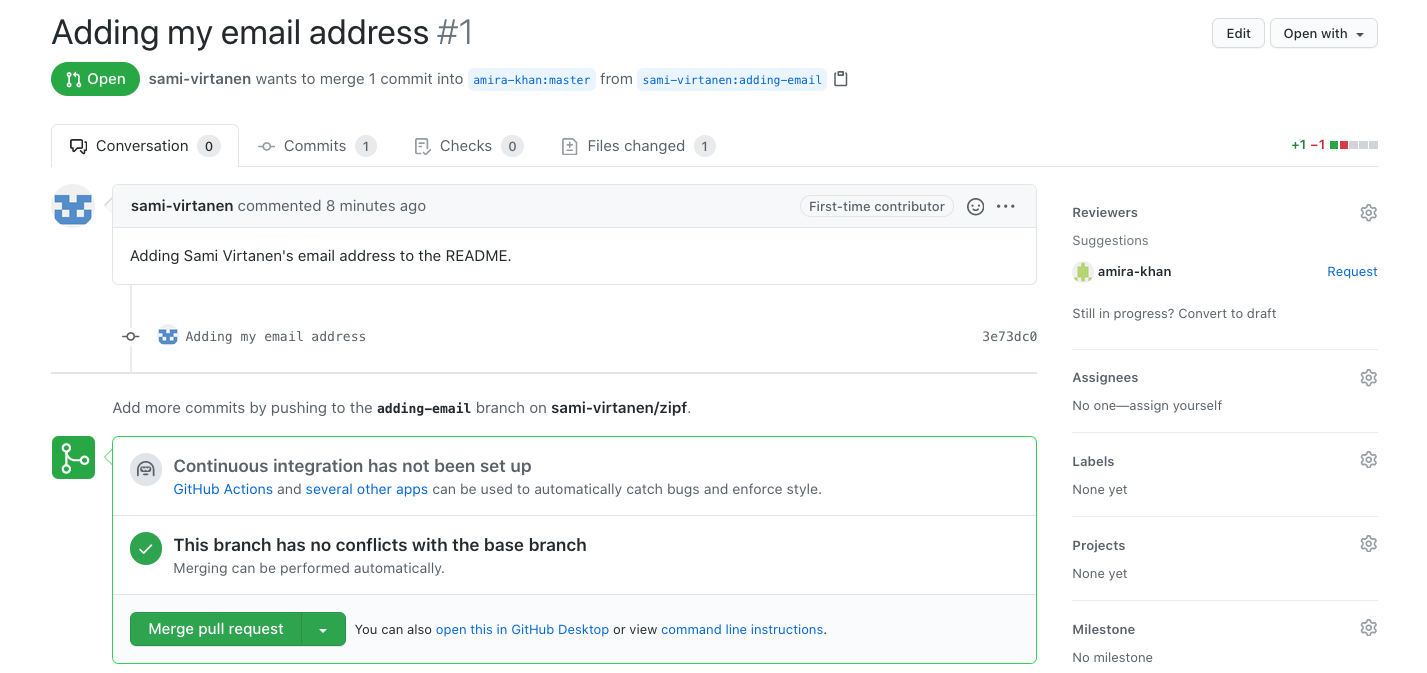Copy branch name clipboard icon
Viewport: 1427px width, 673px height.
[x=841, y=79]
